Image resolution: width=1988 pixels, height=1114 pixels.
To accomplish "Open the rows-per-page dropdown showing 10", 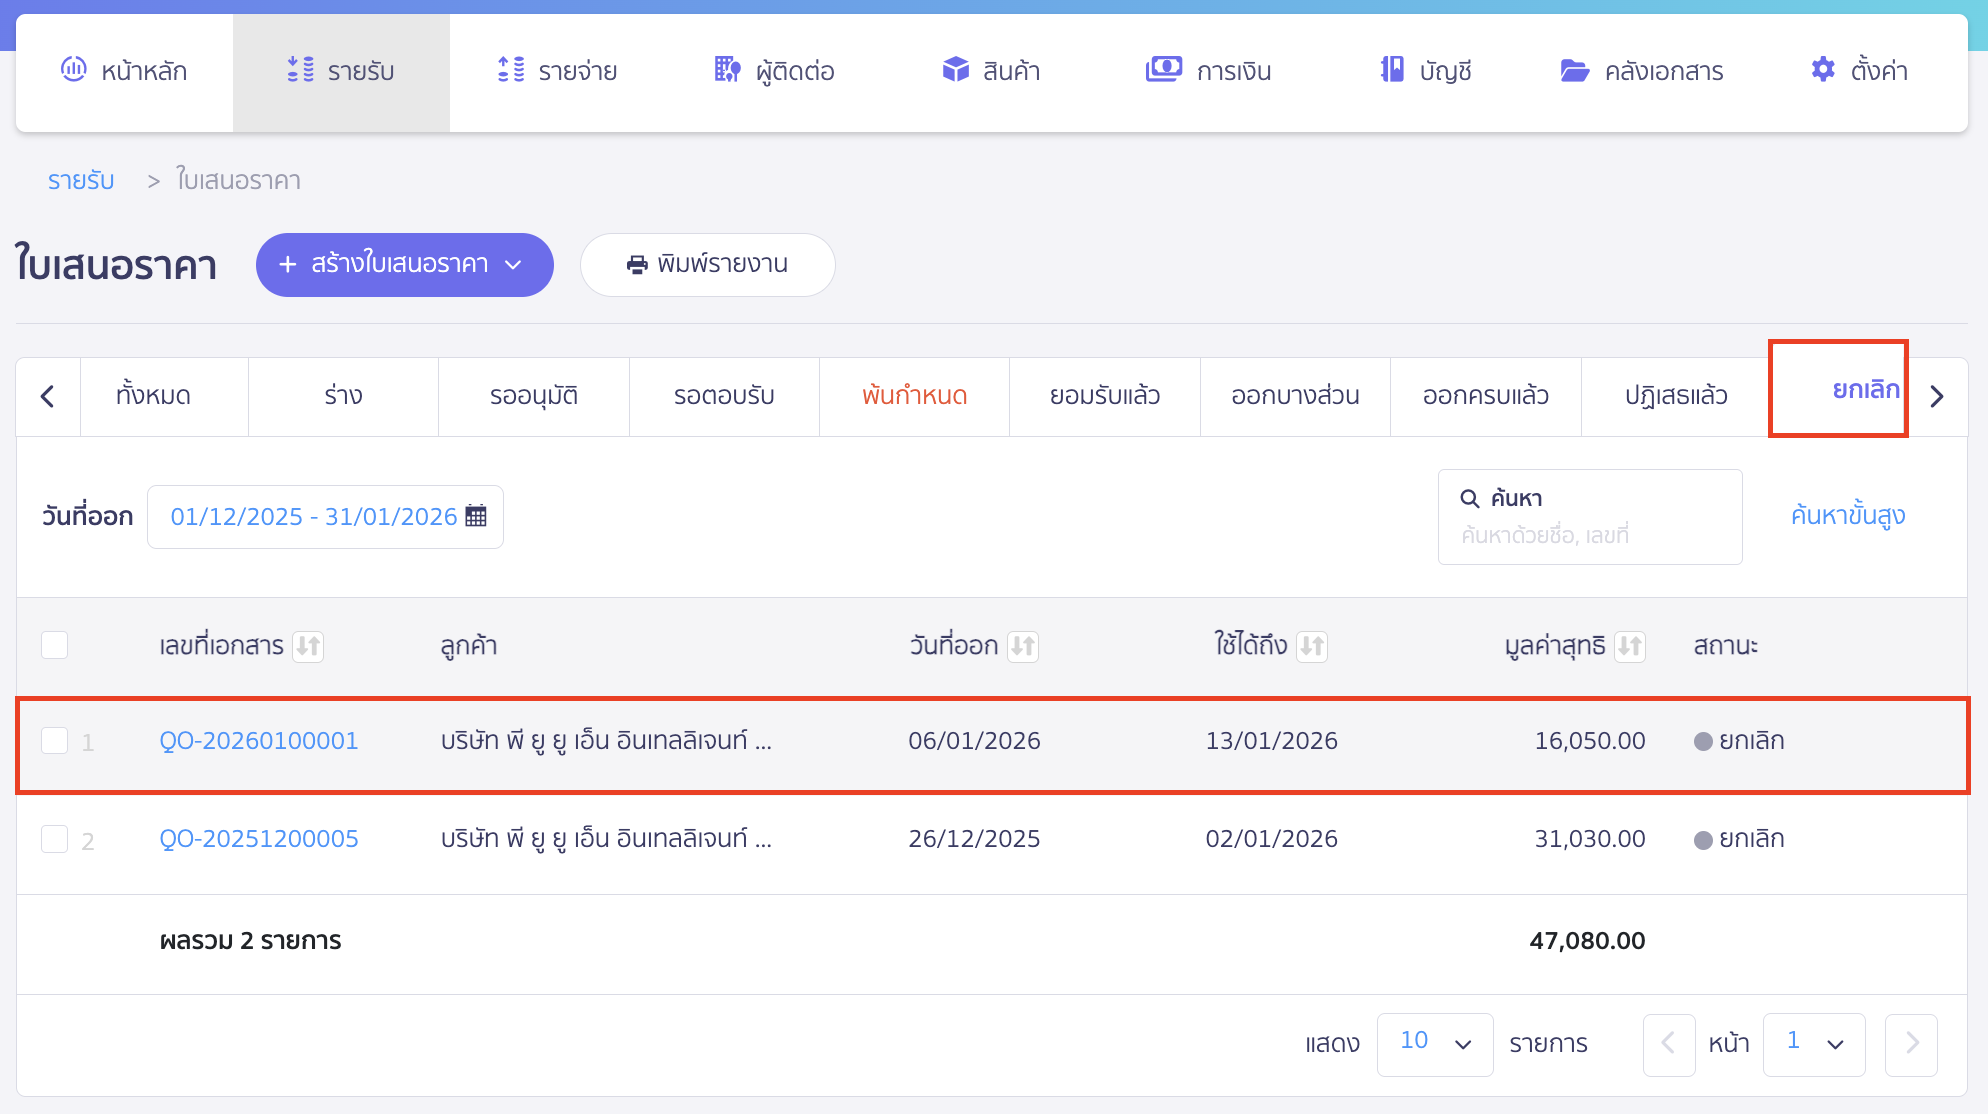I will click(x=1435, y=1044).
